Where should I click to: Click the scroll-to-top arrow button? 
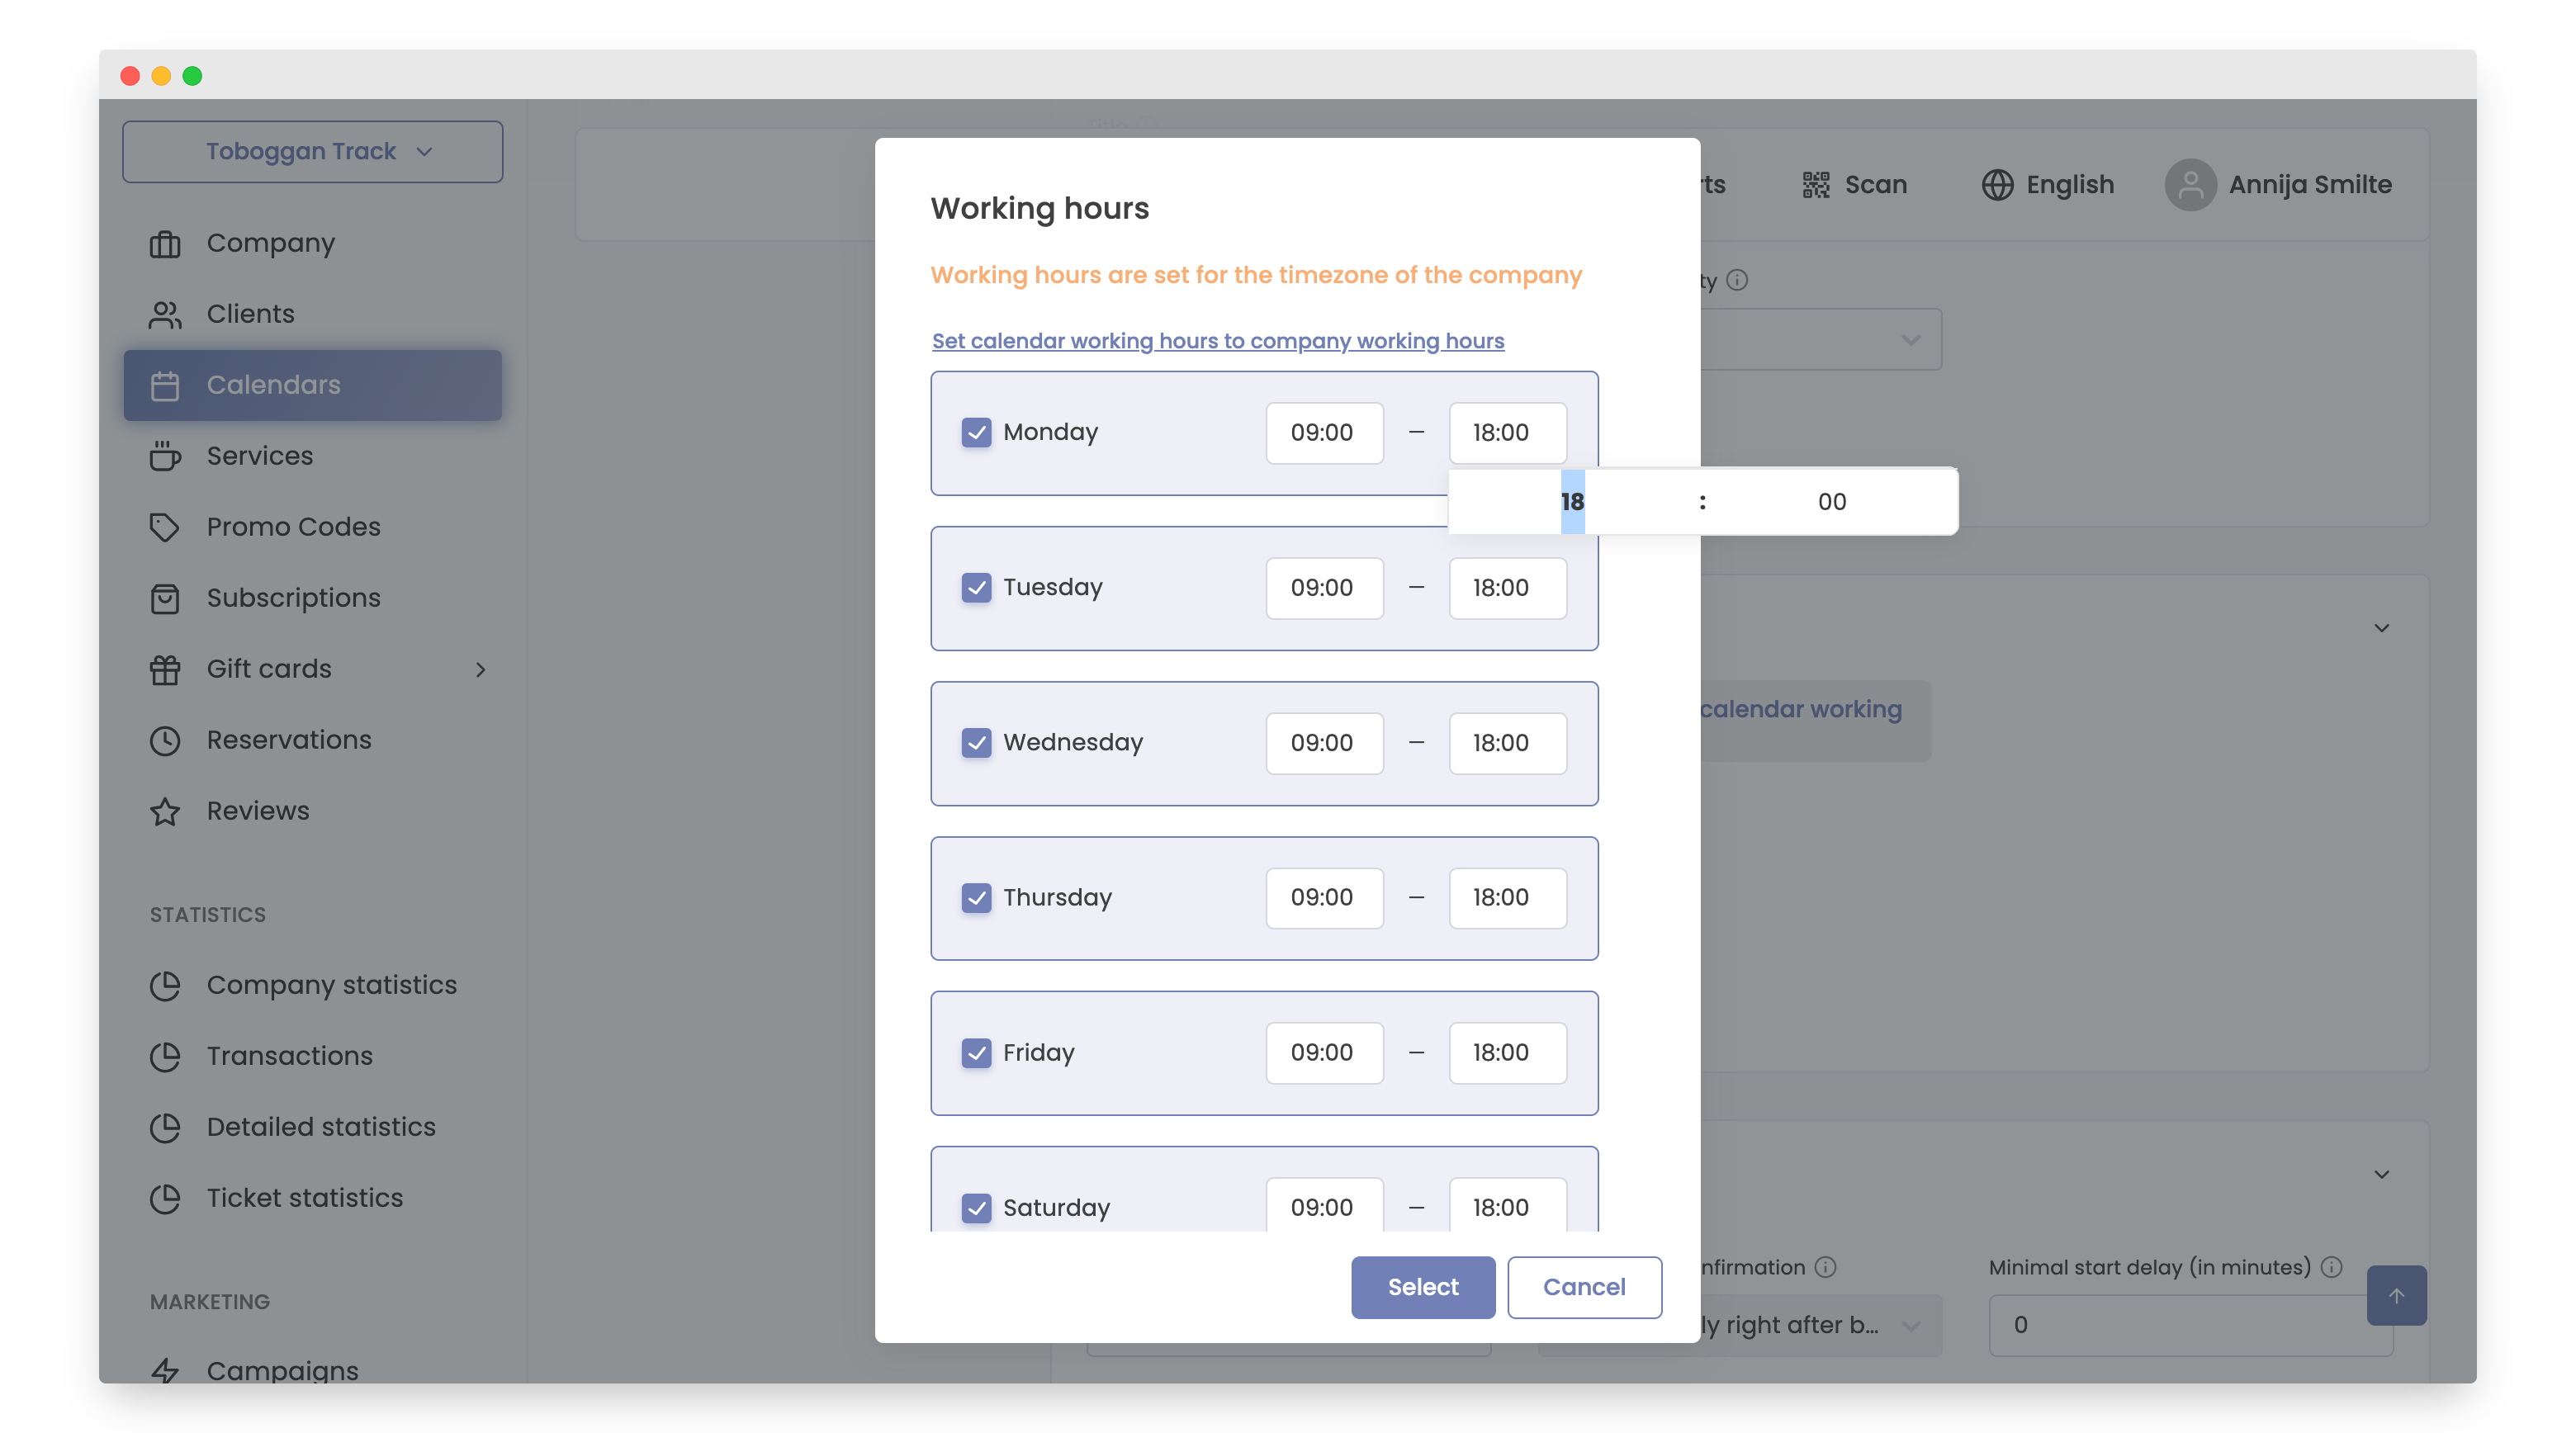point(2395,1295)
